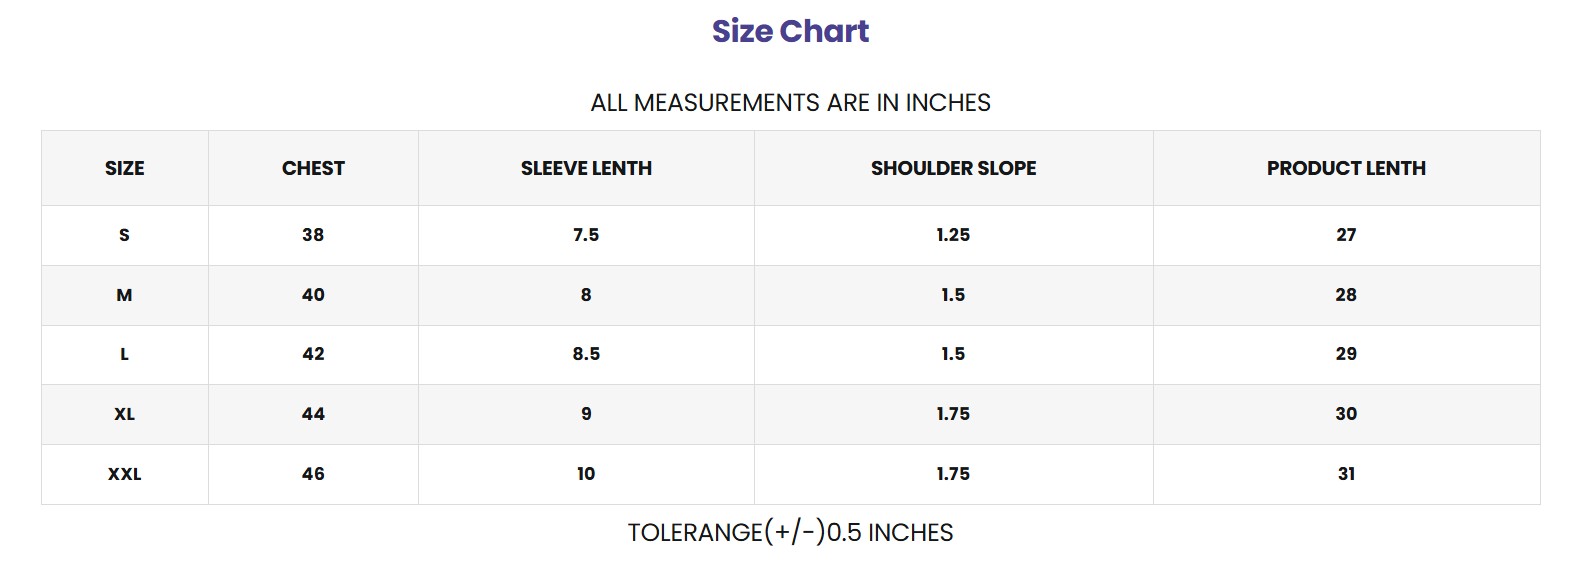Click product length value 31
This screenshot has height=577, width=1582.
coord(1346,474)
